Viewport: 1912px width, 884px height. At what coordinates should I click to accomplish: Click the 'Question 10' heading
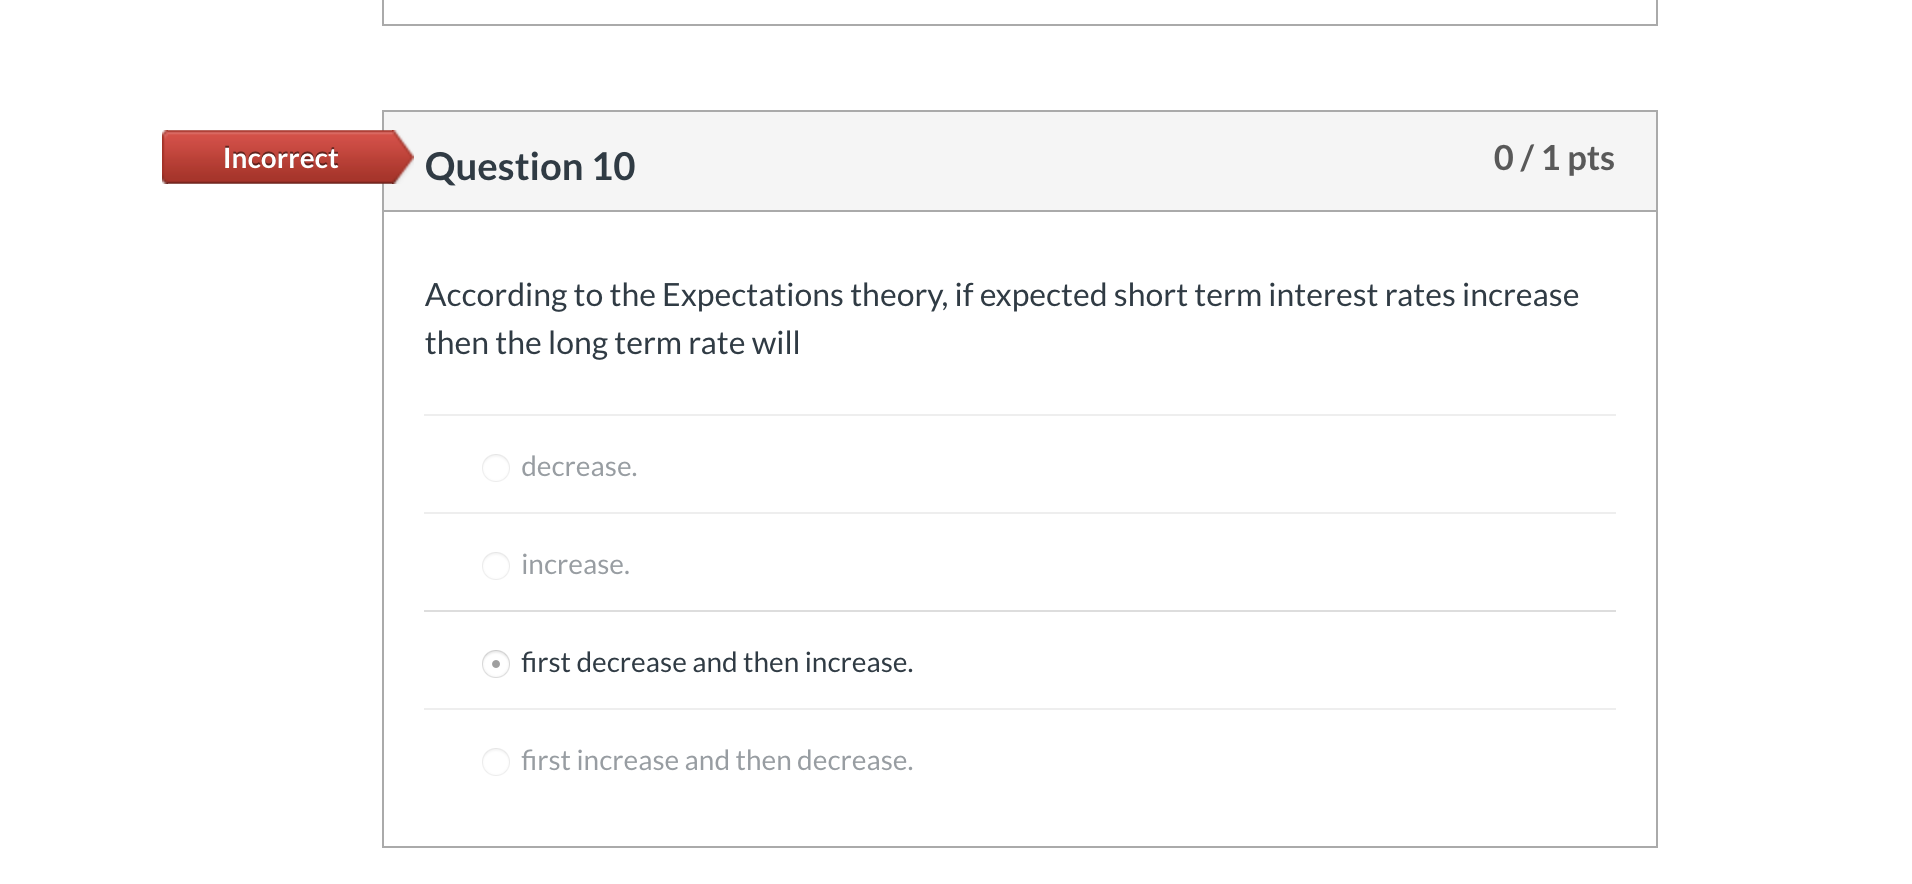[530, 166]
